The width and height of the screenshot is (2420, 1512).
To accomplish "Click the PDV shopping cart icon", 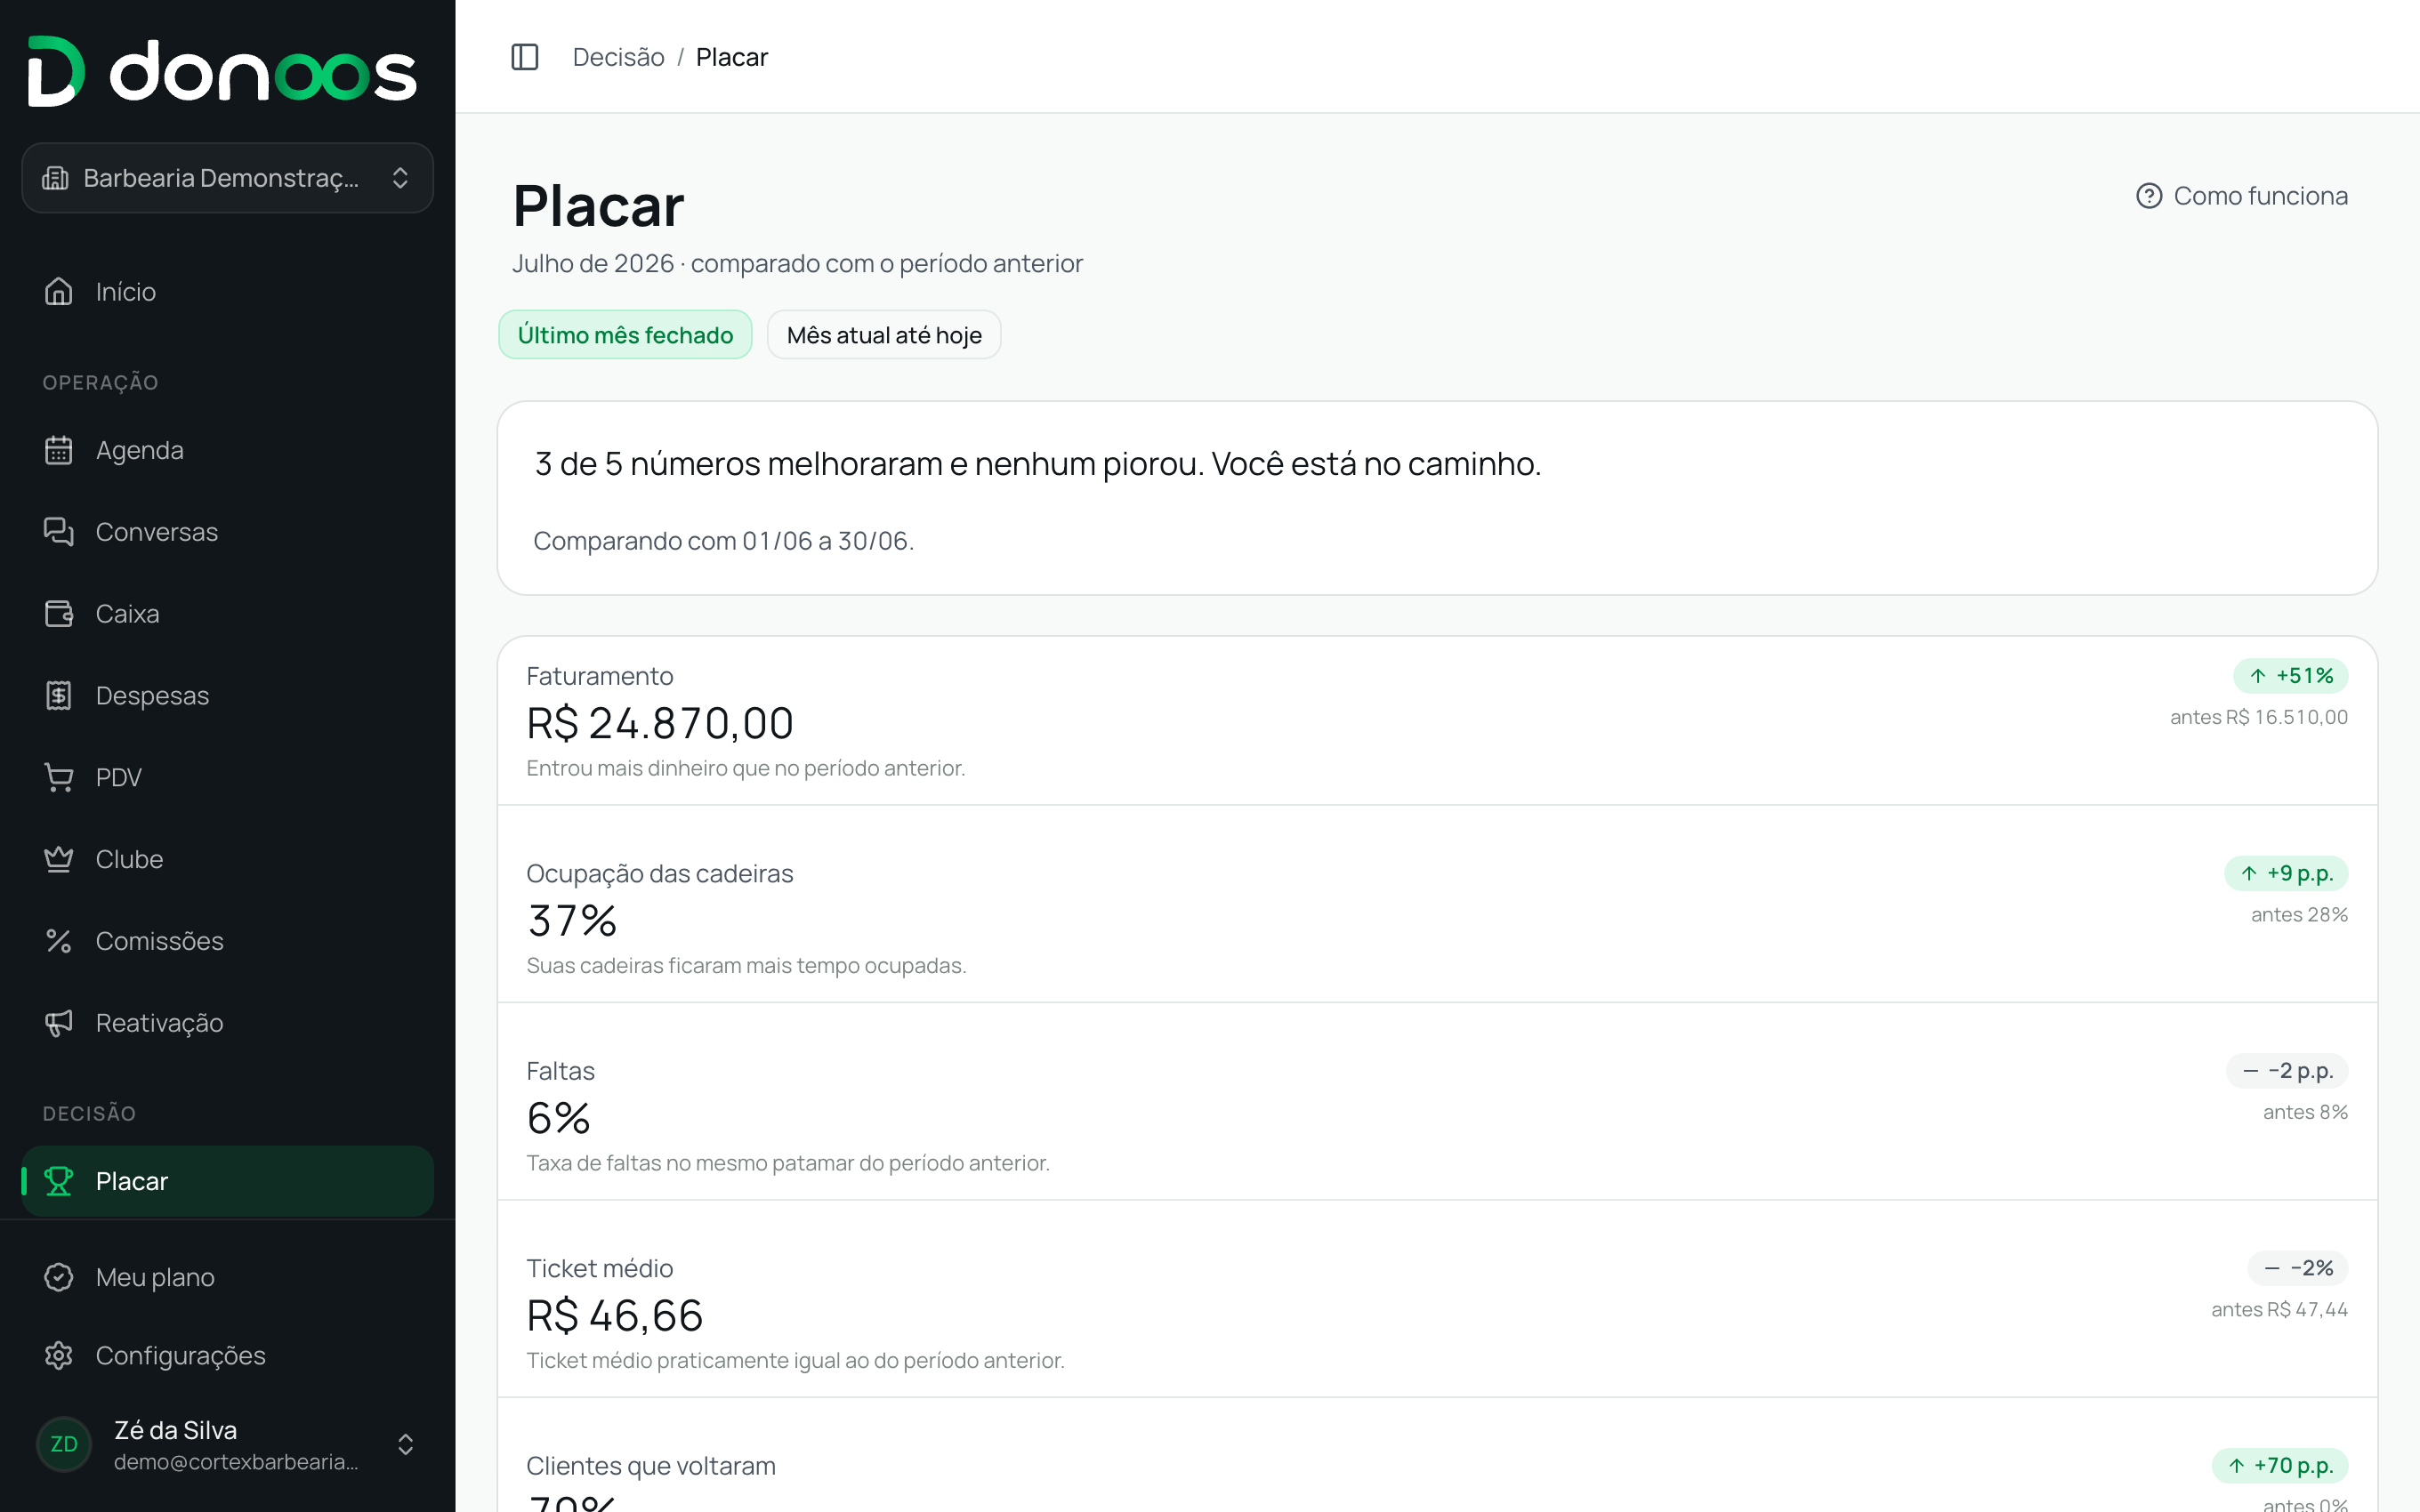I will (59, 777).
